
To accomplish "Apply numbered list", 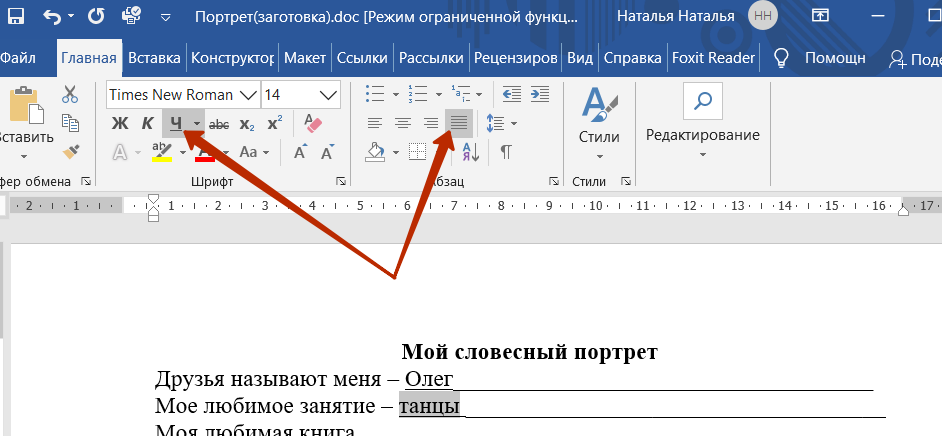I will (418, 94).
